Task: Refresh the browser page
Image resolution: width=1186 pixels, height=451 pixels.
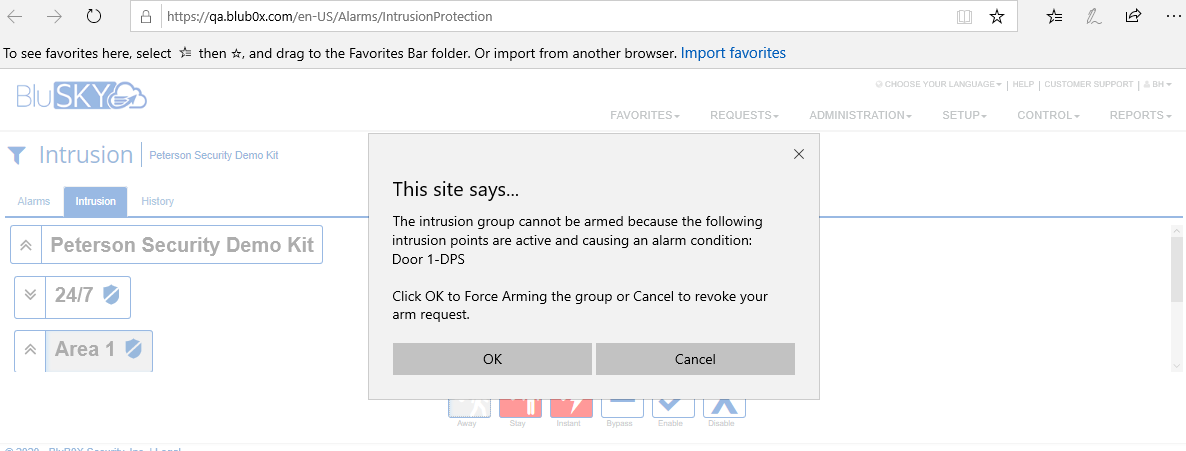Action: coord(94,17)
